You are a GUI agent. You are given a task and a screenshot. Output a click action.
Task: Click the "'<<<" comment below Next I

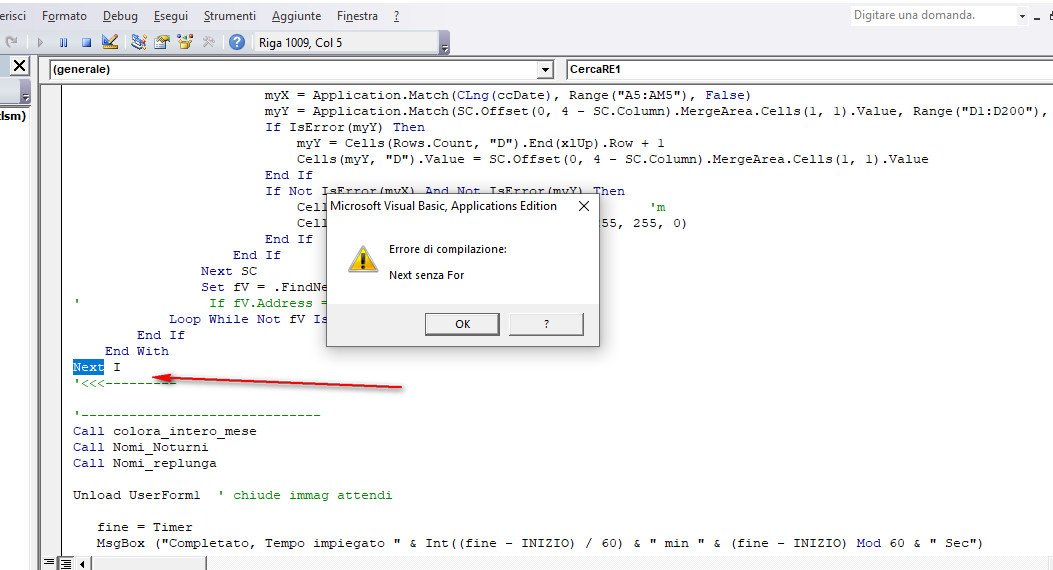(124, 383)
